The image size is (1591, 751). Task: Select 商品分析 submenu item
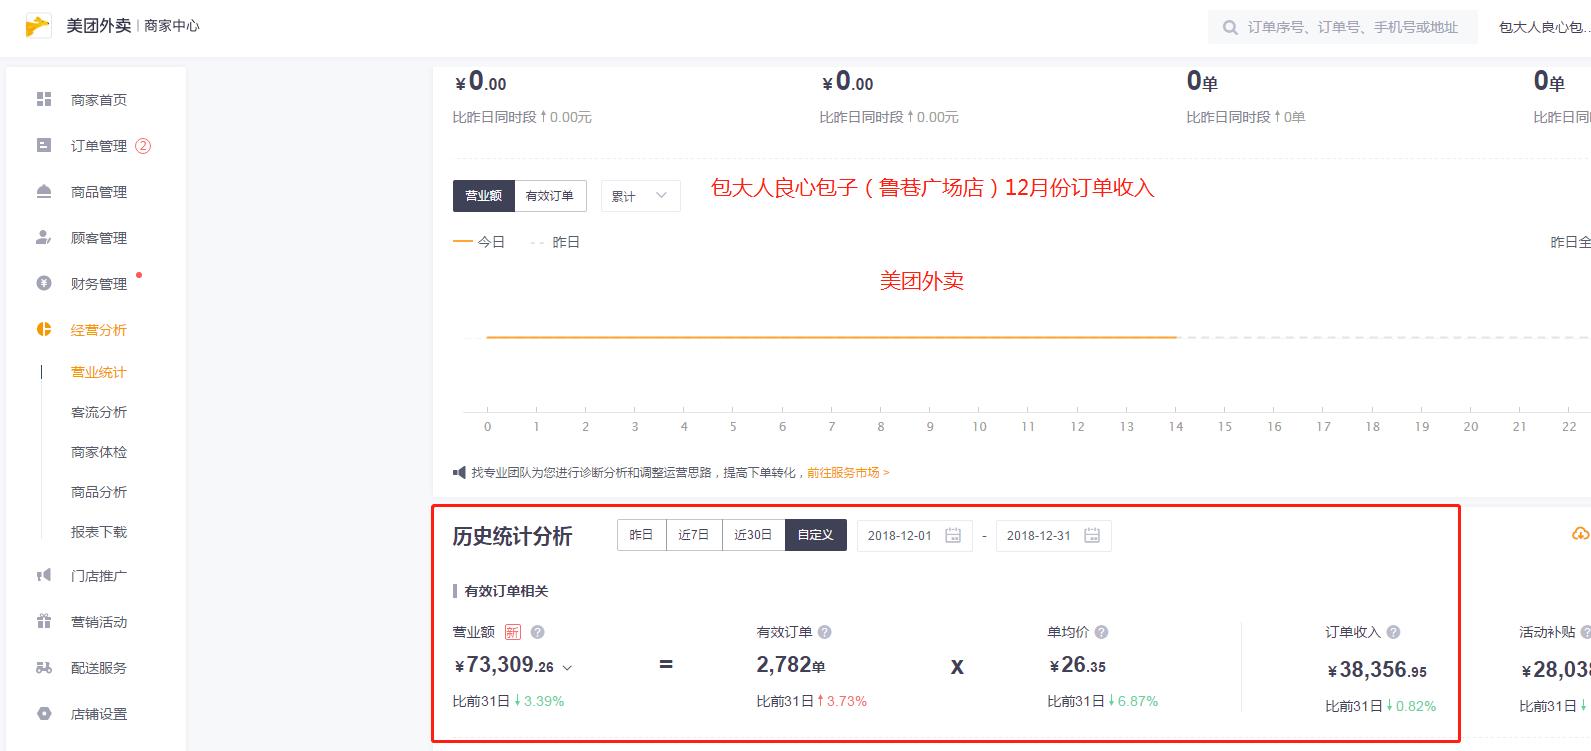98,492
